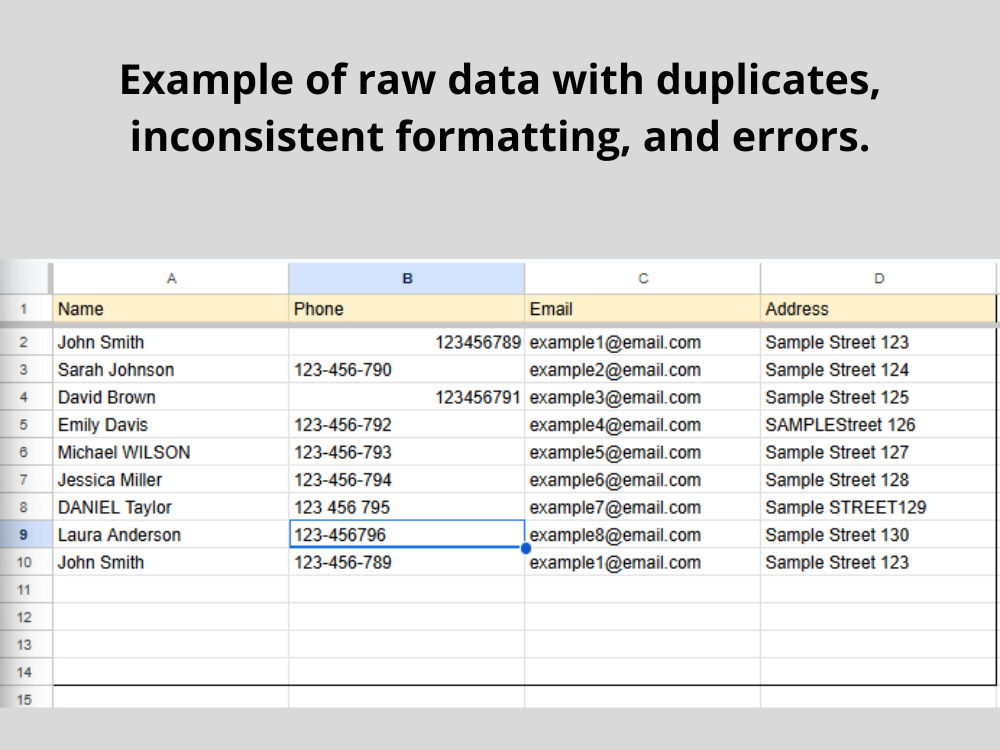Select cell 'Sample STREET129'
Viewport: 1000px width, 750px height.
(878, 507)
